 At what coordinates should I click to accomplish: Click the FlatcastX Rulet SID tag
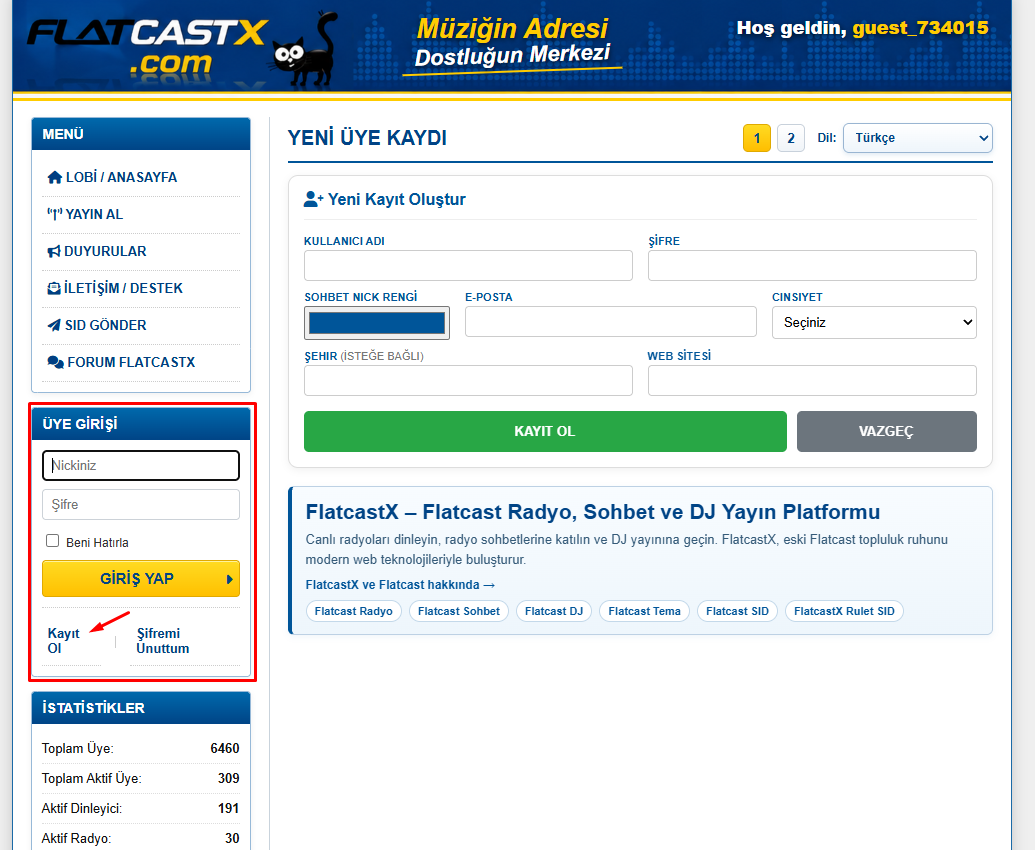tap(844, 611)
